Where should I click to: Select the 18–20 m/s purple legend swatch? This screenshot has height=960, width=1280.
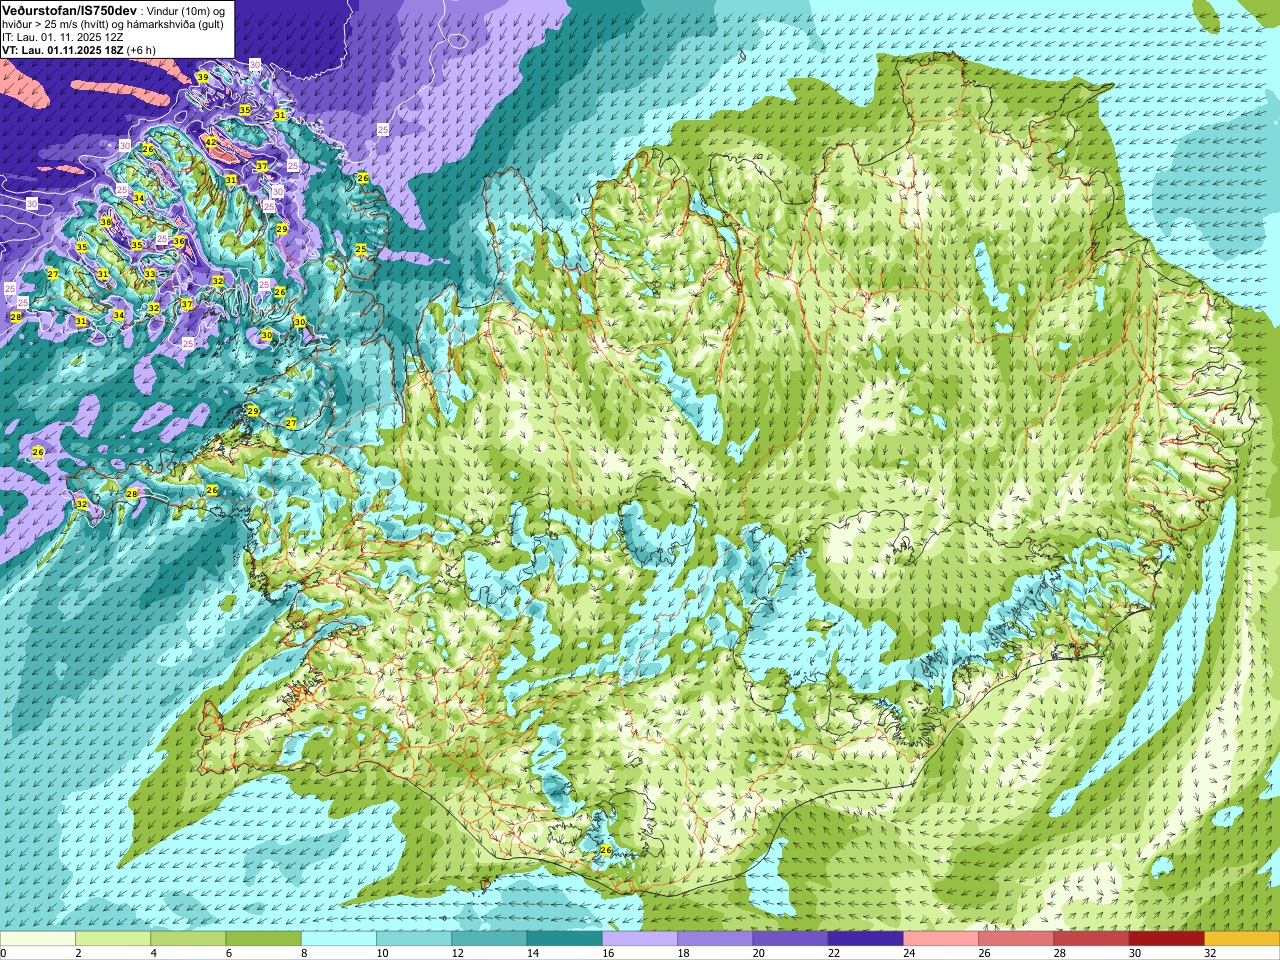point(715,939)
